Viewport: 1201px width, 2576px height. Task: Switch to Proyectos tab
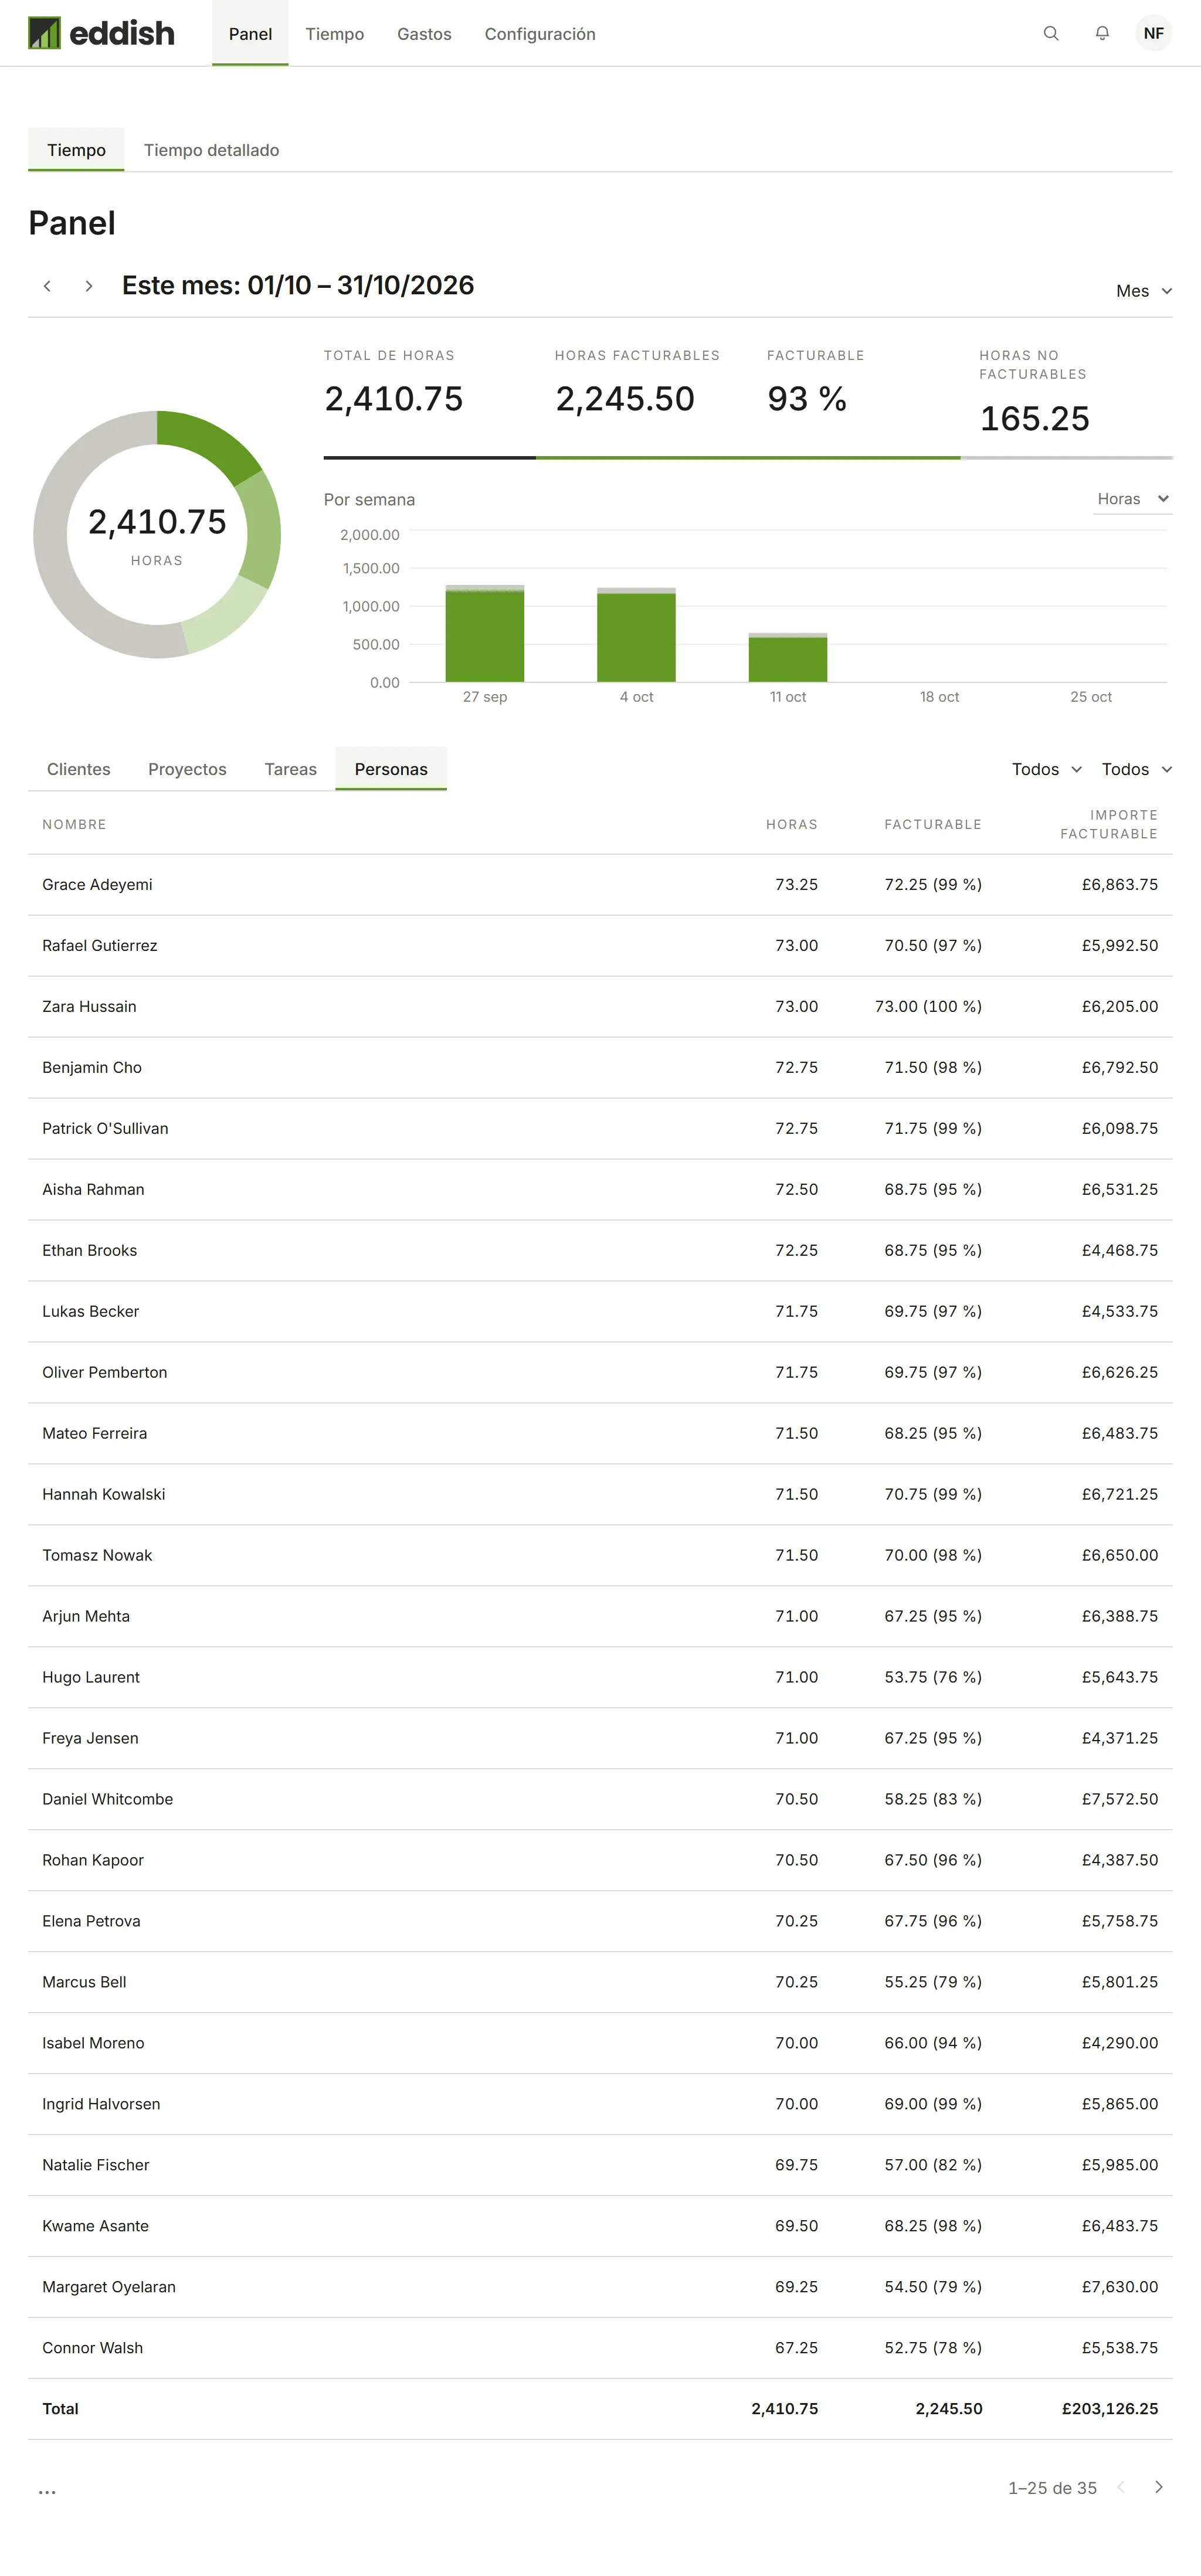click(x=187, y=769)
